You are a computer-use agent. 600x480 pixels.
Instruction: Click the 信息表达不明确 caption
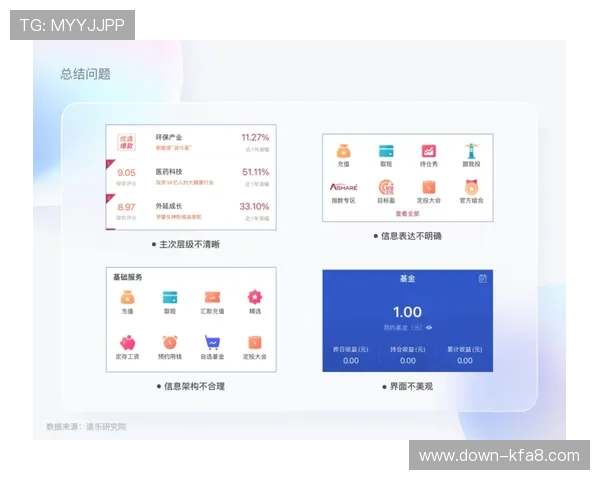tap(408, 236)
